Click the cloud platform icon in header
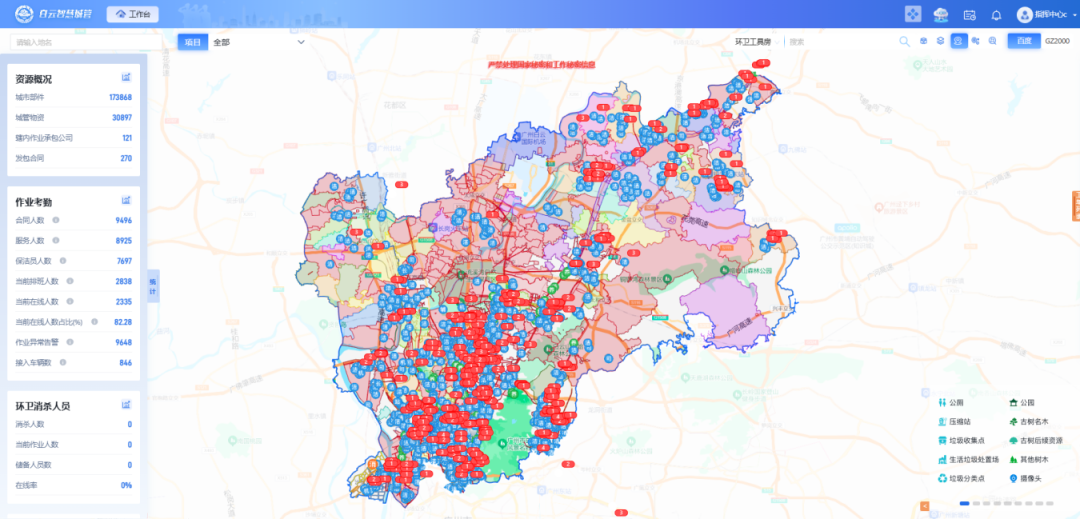The height and width of the screenshot is (519, 1080). (940, 14)
